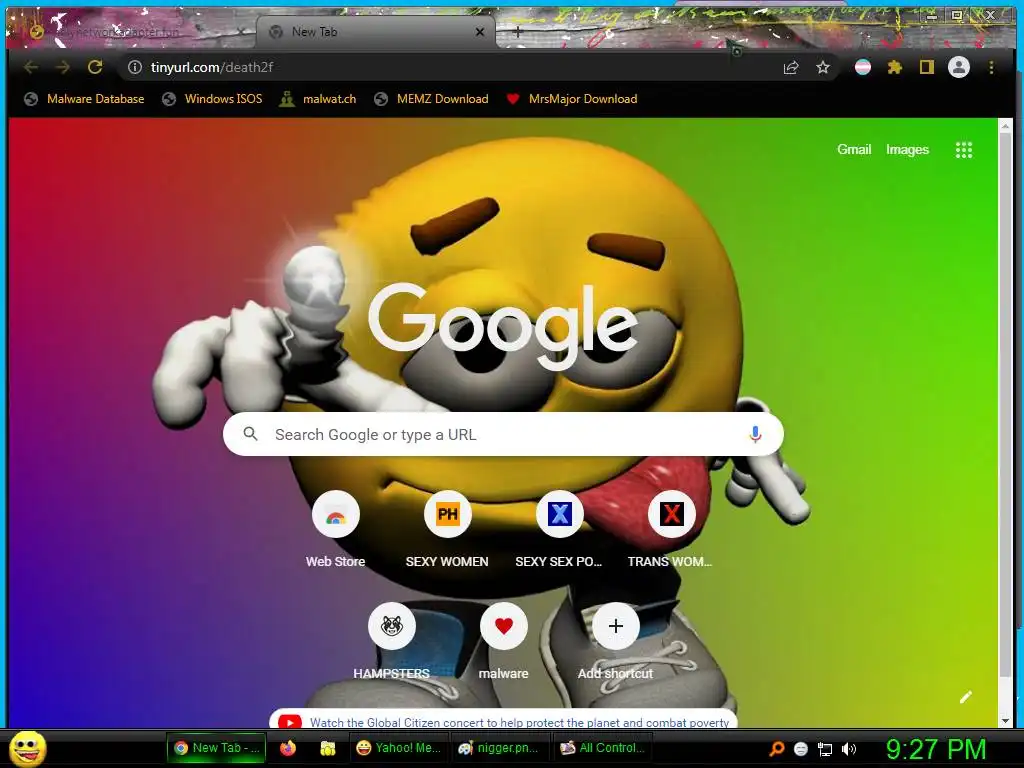Close the New Tab tab
Screen dimensions: 1024x768
[x=480, y=32]
